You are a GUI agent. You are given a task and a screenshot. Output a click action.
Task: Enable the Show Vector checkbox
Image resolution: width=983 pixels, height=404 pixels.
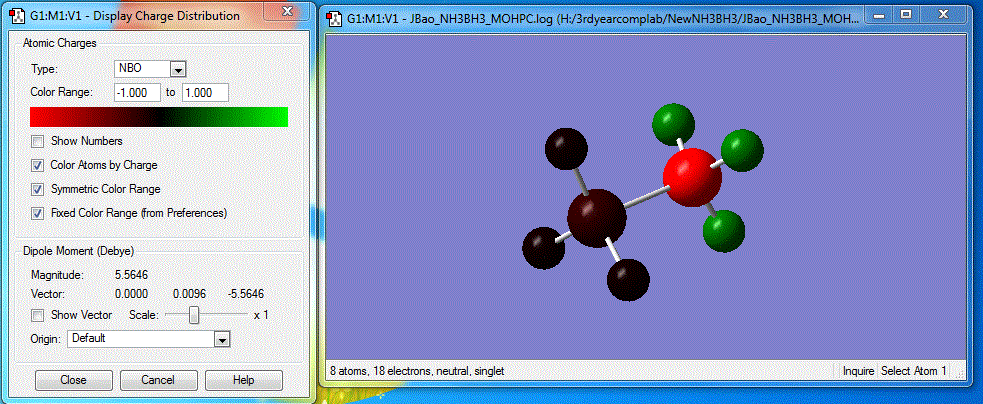click(x=38, y=315)
